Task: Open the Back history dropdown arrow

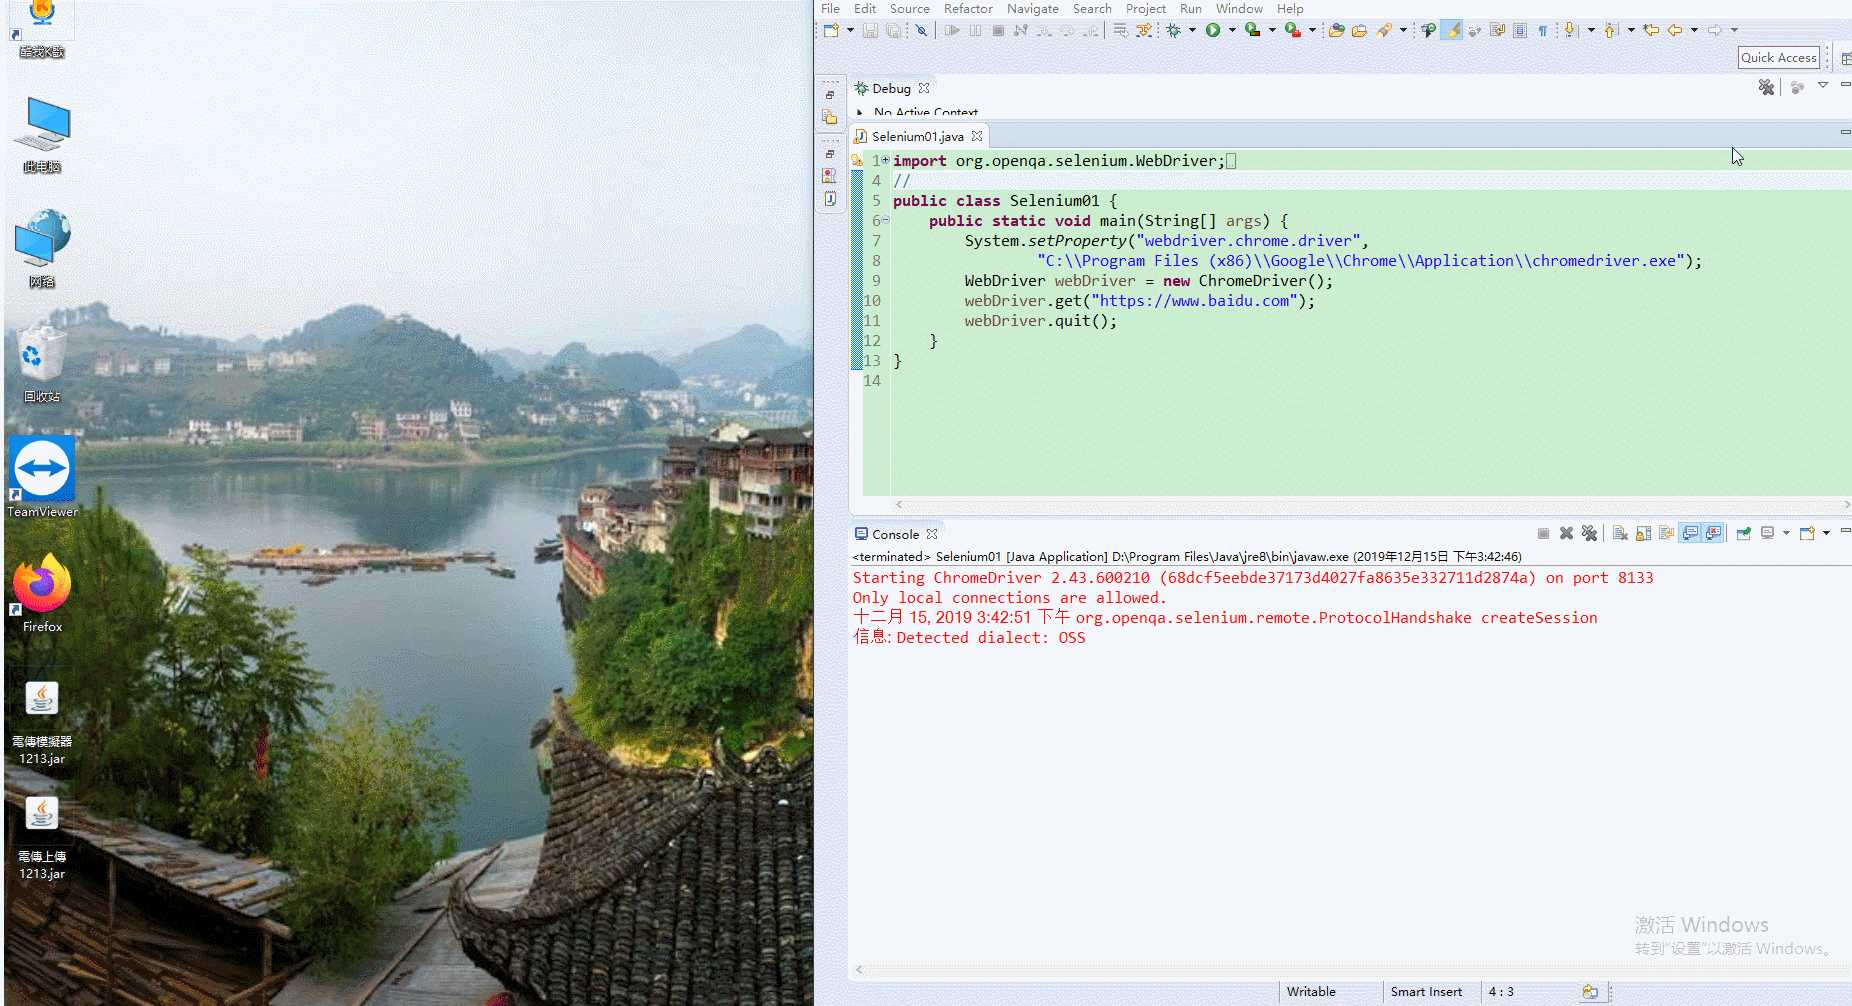Action: pos(1694,30)
